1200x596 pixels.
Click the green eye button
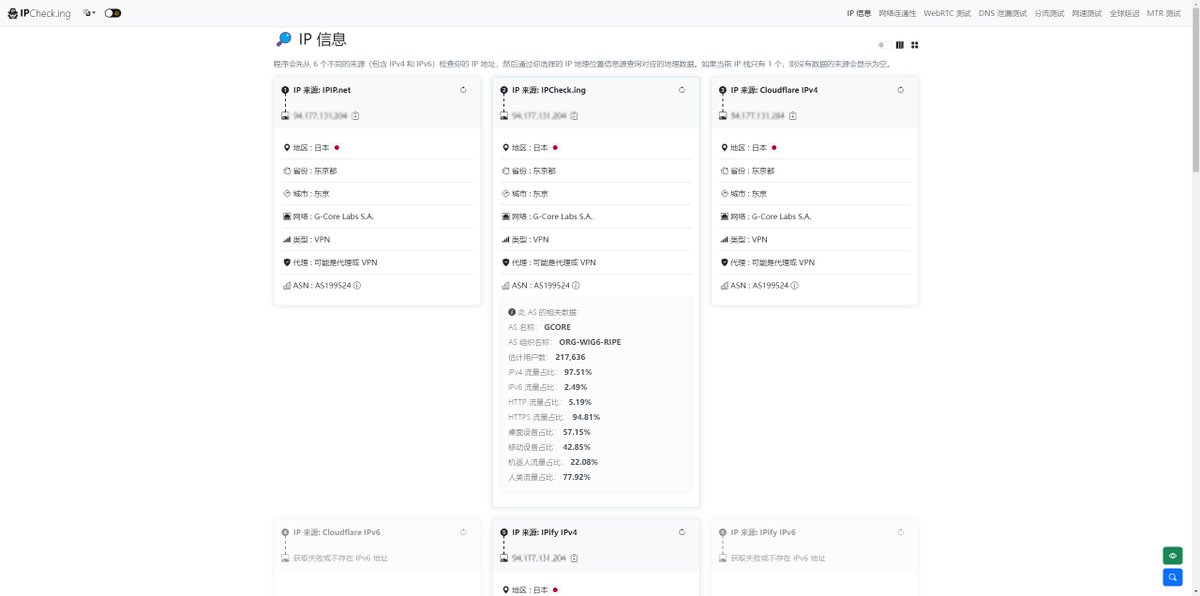pos(1172,556)
